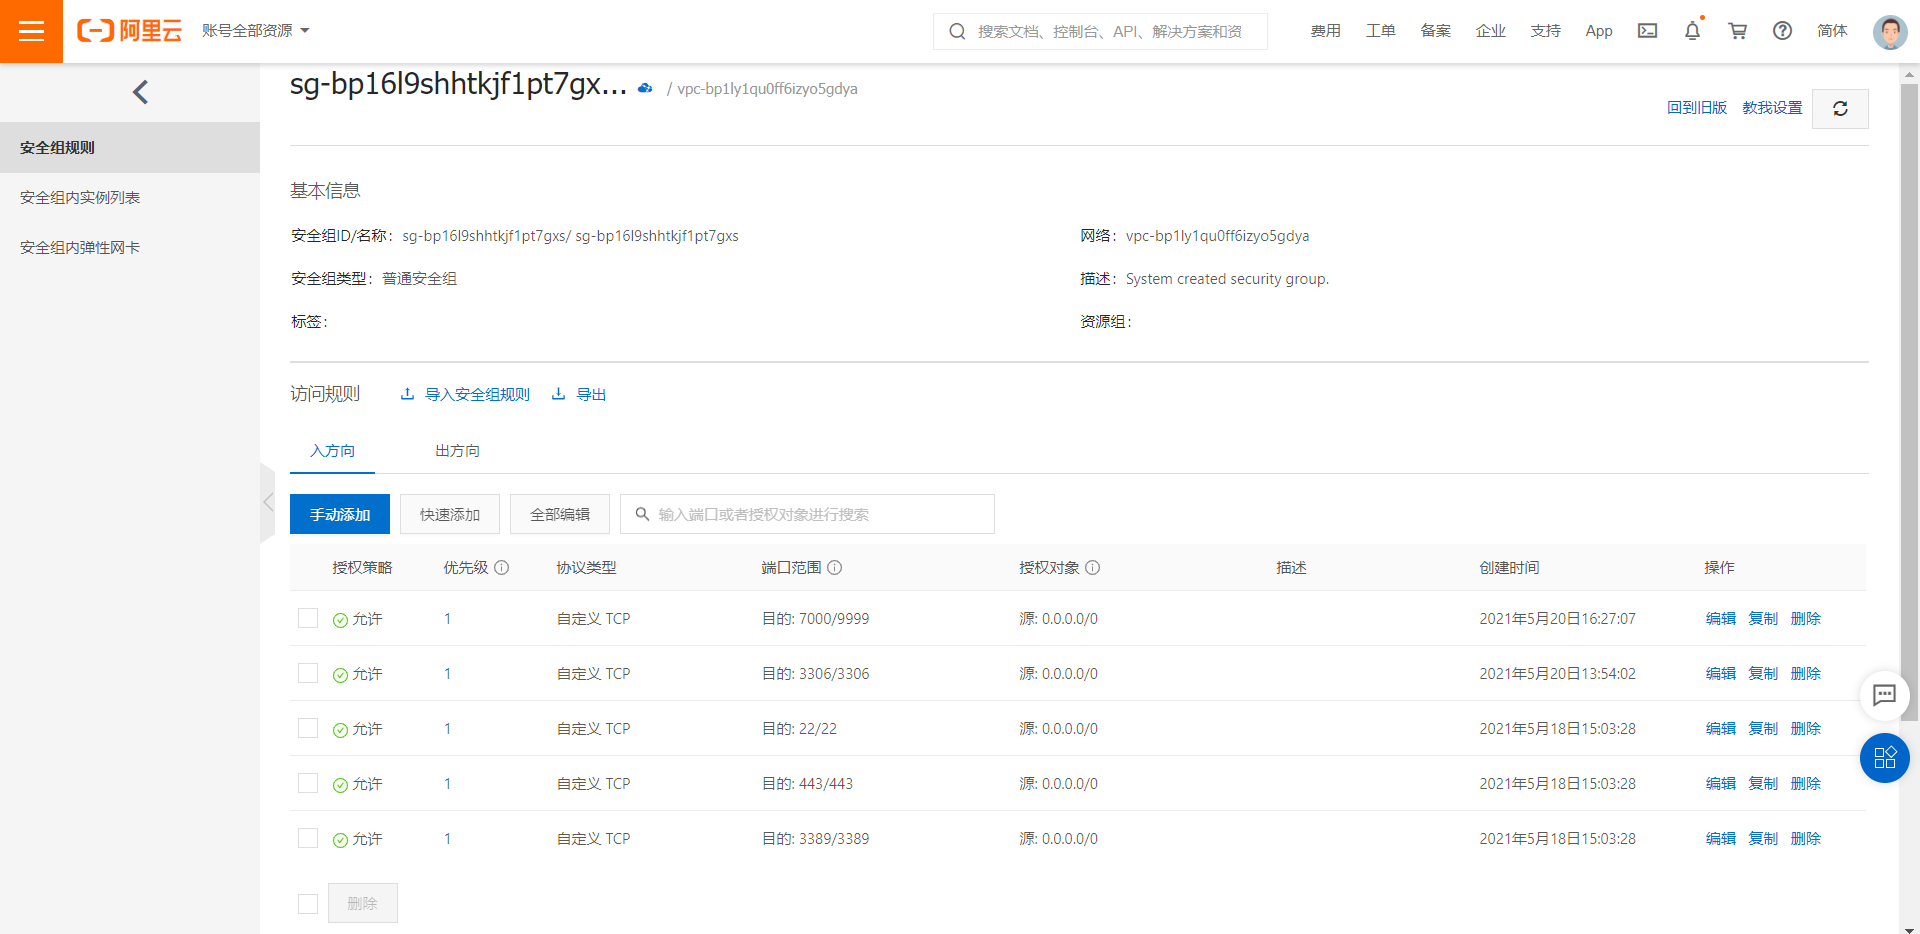Image resolution: width=1920 pixels, height=934 pixels.
Task: Switch to the 出方向 tab
Action: [457, 451]
